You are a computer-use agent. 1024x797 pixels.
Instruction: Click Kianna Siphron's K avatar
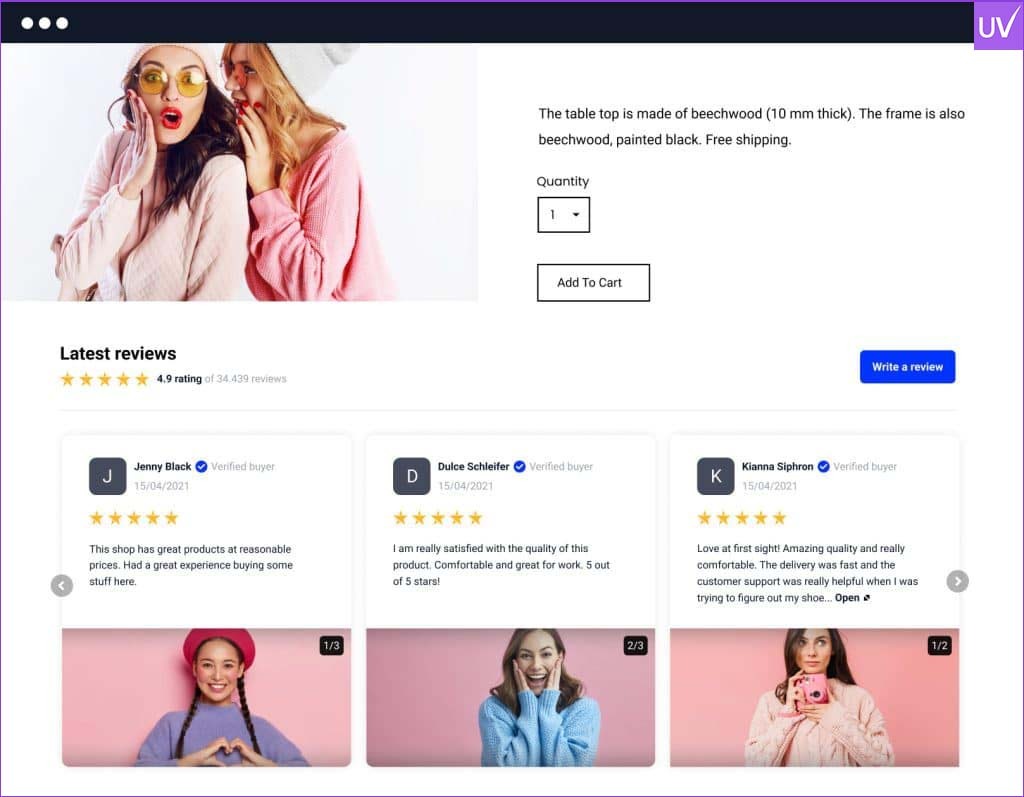point(716,476)
